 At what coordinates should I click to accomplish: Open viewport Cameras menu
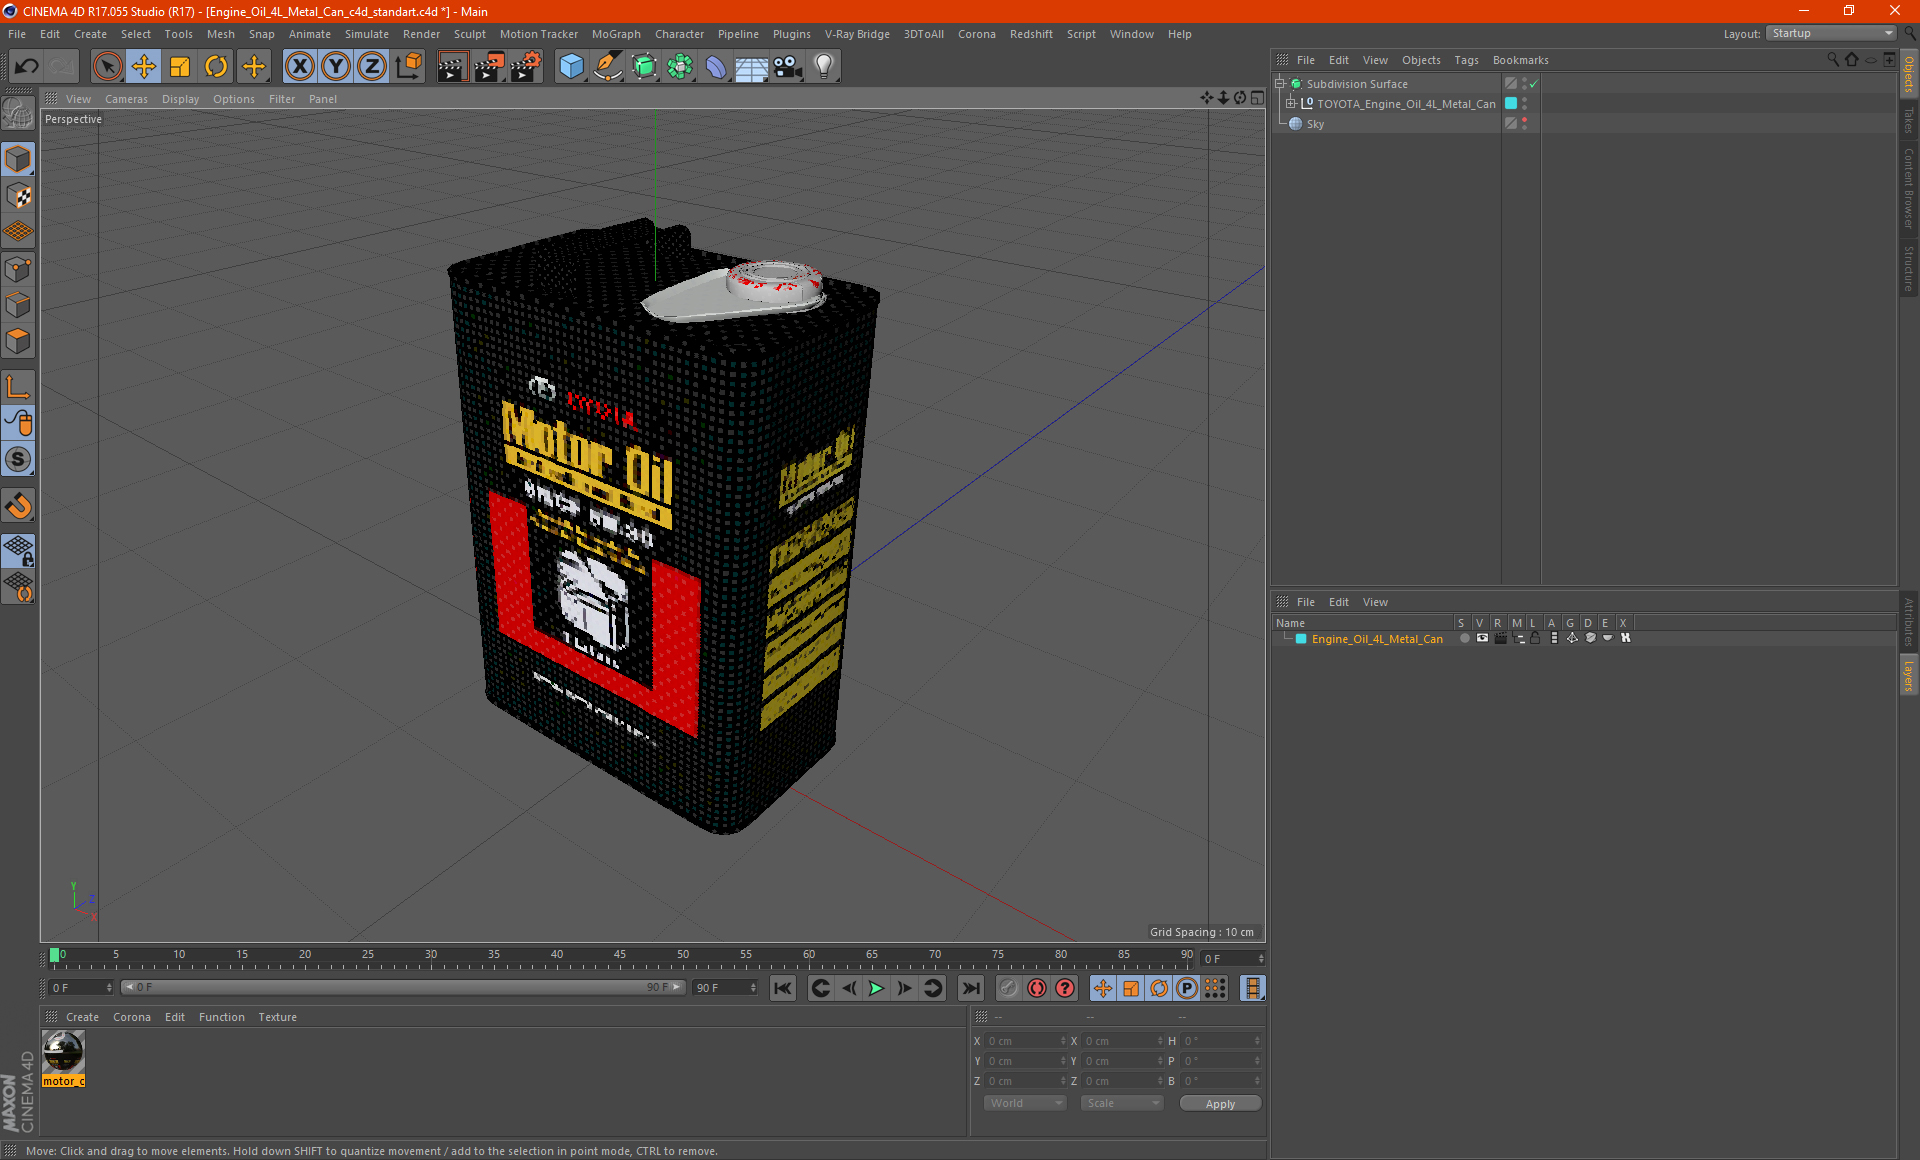tap(126, 99)
